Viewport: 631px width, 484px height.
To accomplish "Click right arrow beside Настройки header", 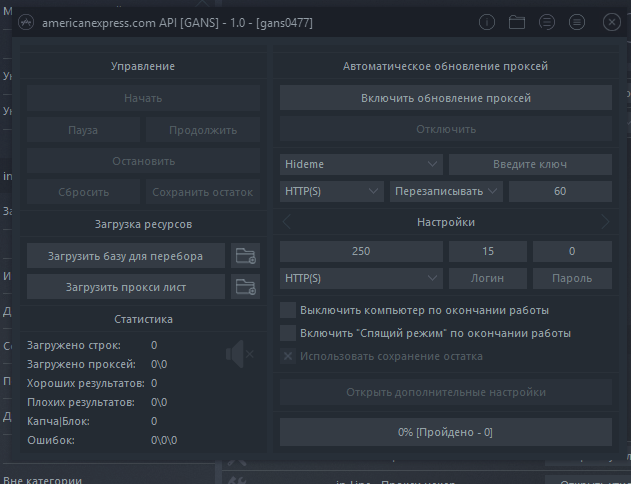I will coord(605,222).
